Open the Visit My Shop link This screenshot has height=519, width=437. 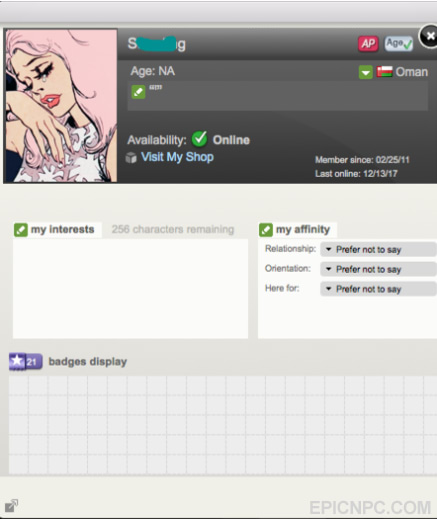coord(177,157)
